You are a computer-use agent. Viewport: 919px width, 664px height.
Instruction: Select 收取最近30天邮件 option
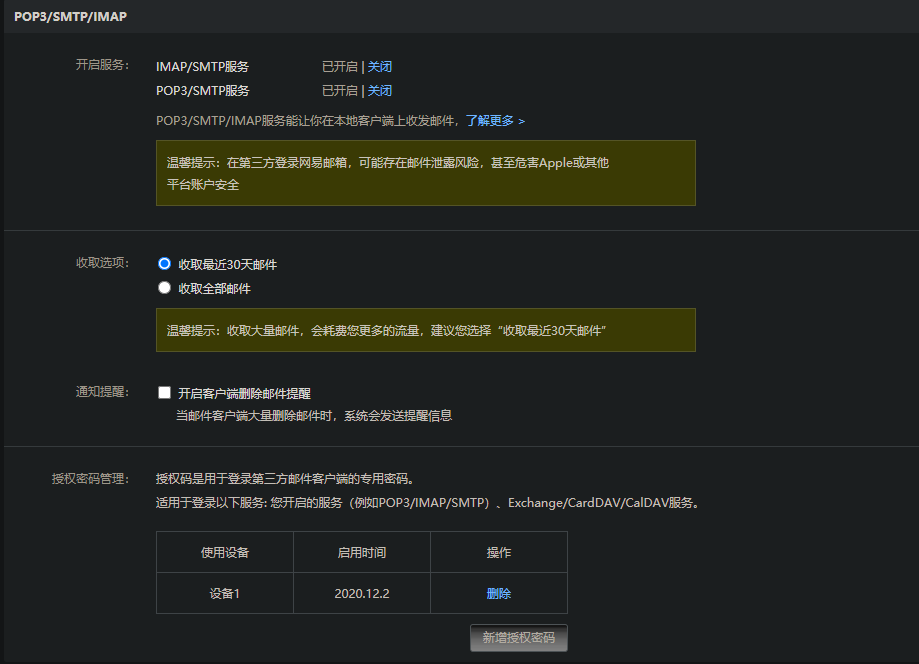click(162, 262)
